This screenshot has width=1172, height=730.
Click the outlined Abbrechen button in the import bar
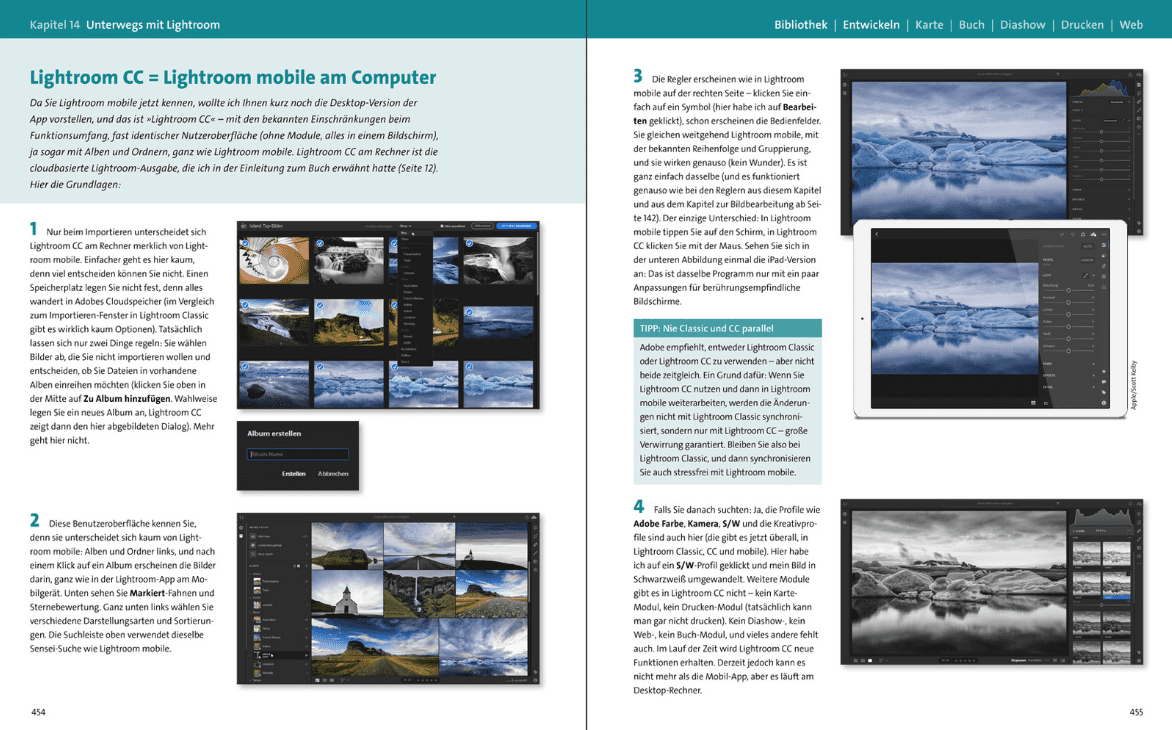pos(483,226)
